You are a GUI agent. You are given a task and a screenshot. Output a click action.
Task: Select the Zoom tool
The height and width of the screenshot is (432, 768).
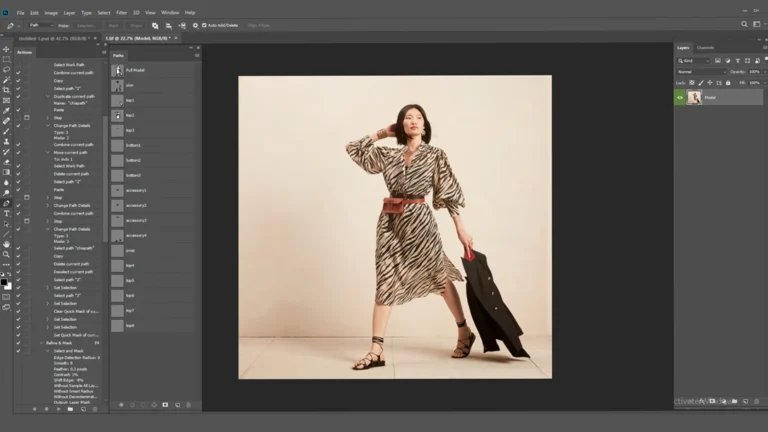click(6, 254)
